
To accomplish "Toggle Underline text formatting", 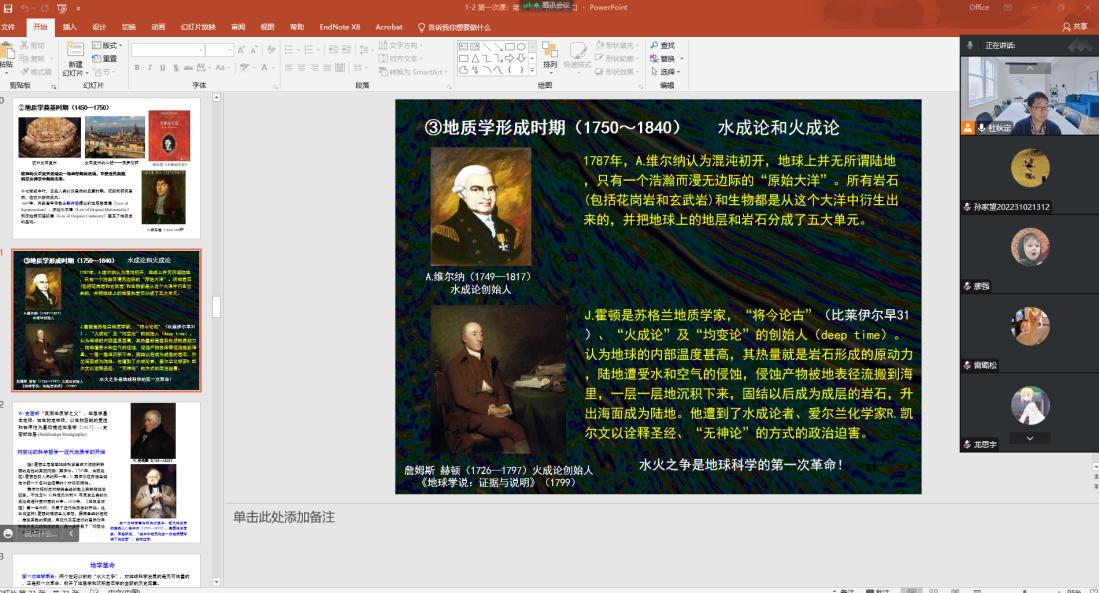I will [x=164, y=68].
